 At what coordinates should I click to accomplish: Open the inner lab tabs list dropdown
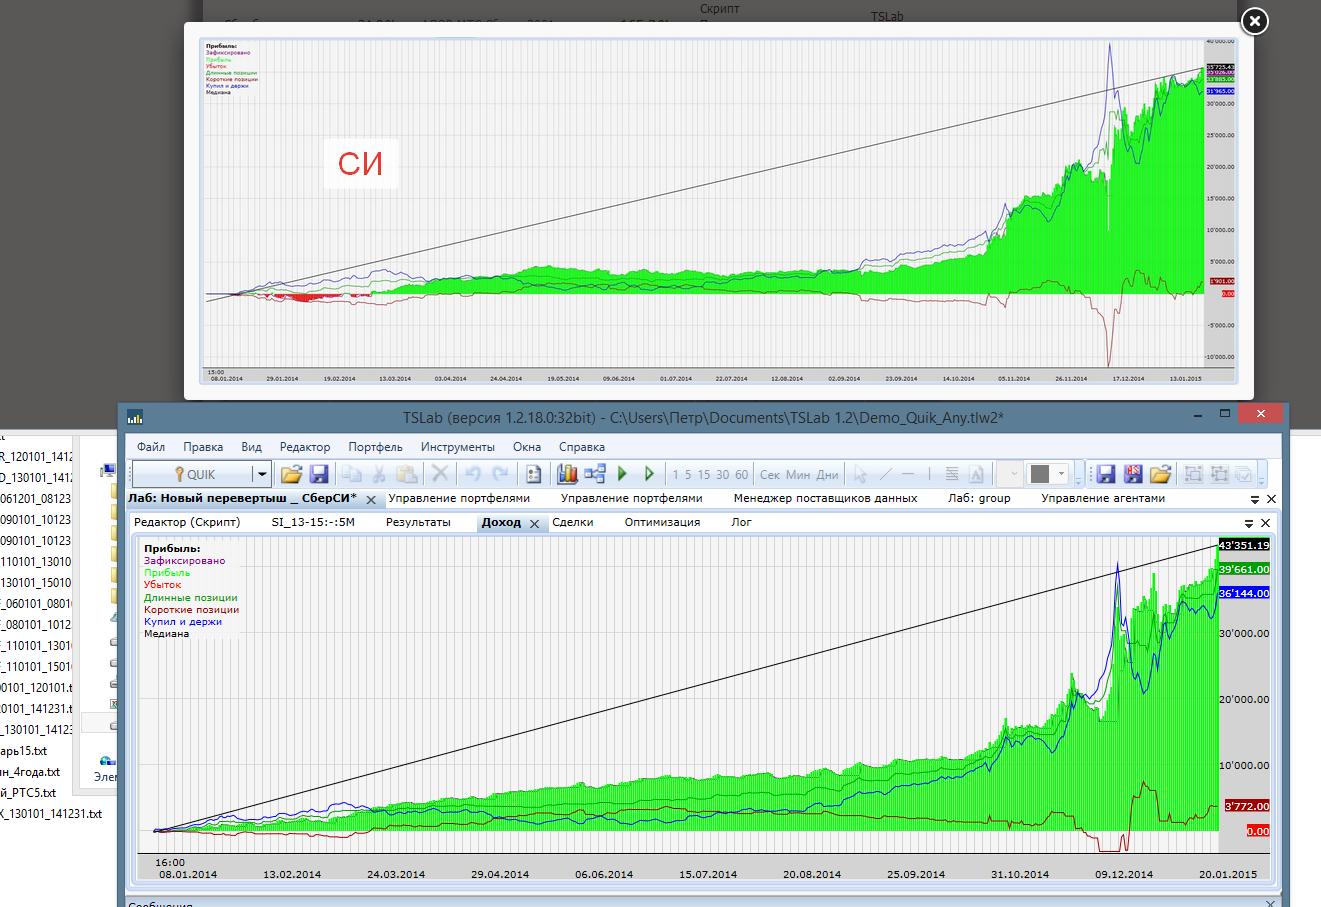(1249, 523)
